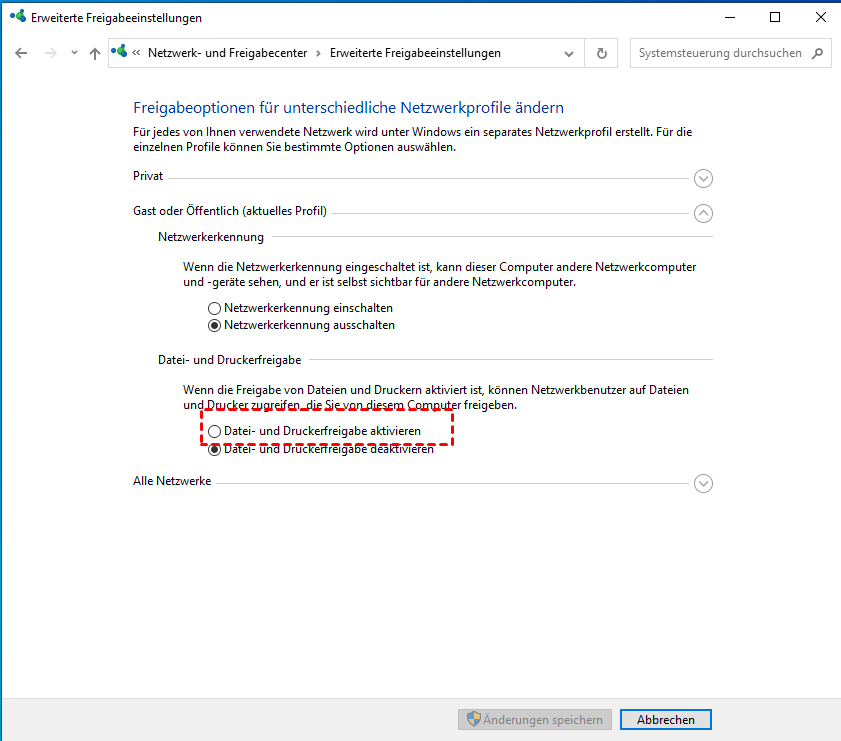Select Netzwerkerkennung ausschalten option

(x=214, y=325)
